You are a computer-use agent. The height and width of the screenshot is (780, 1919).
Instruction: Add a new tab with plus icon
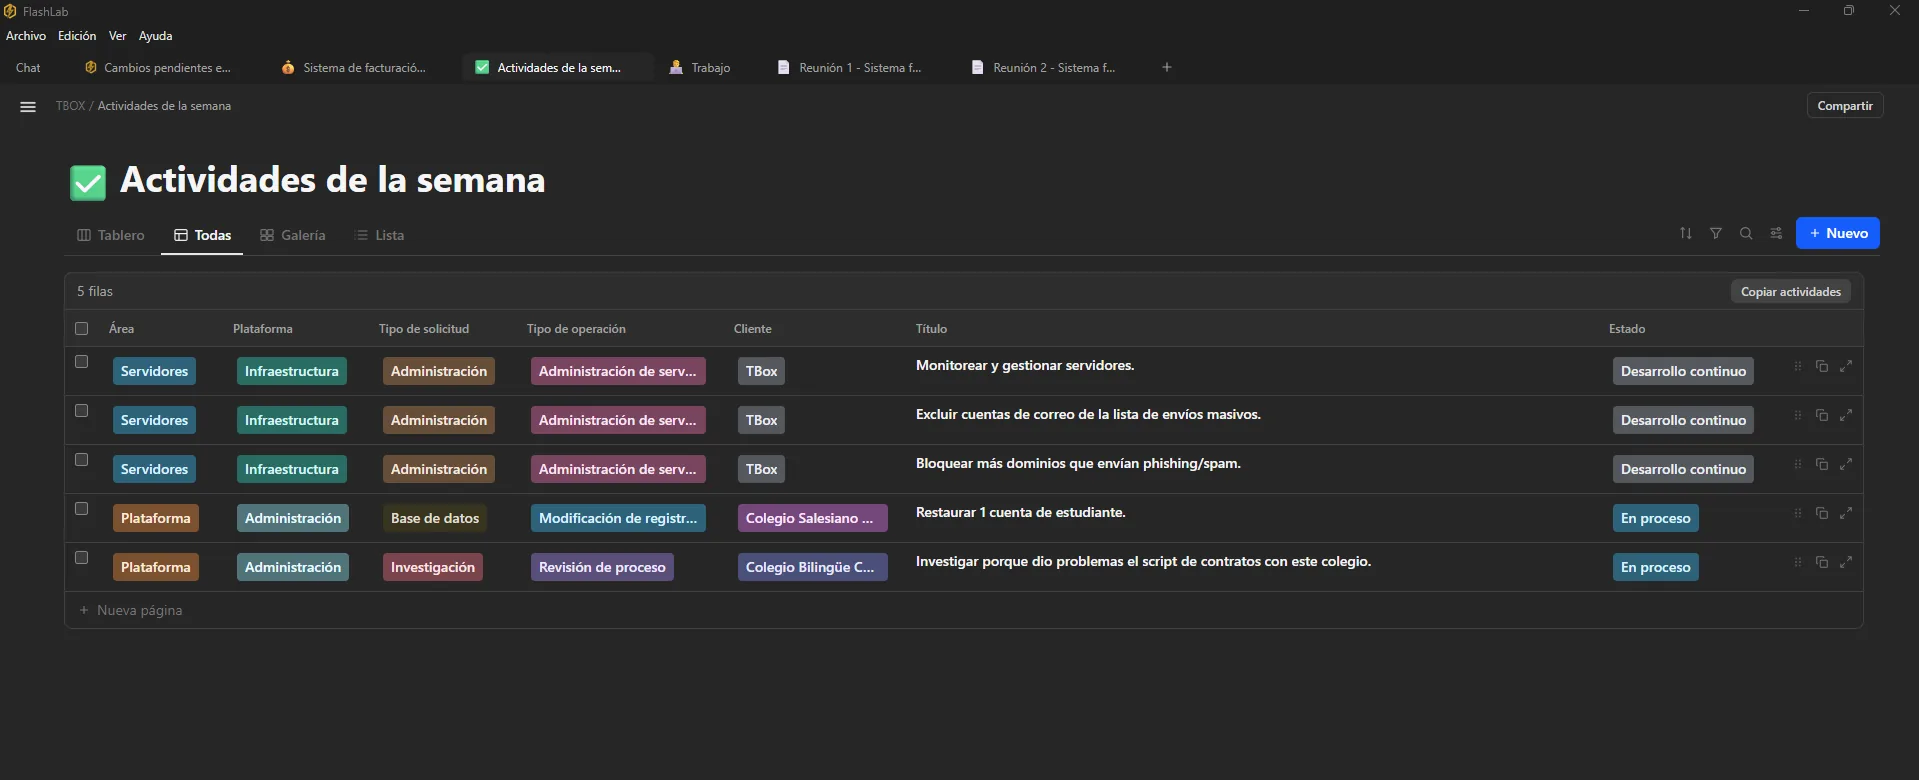(x=1166, y=67)
